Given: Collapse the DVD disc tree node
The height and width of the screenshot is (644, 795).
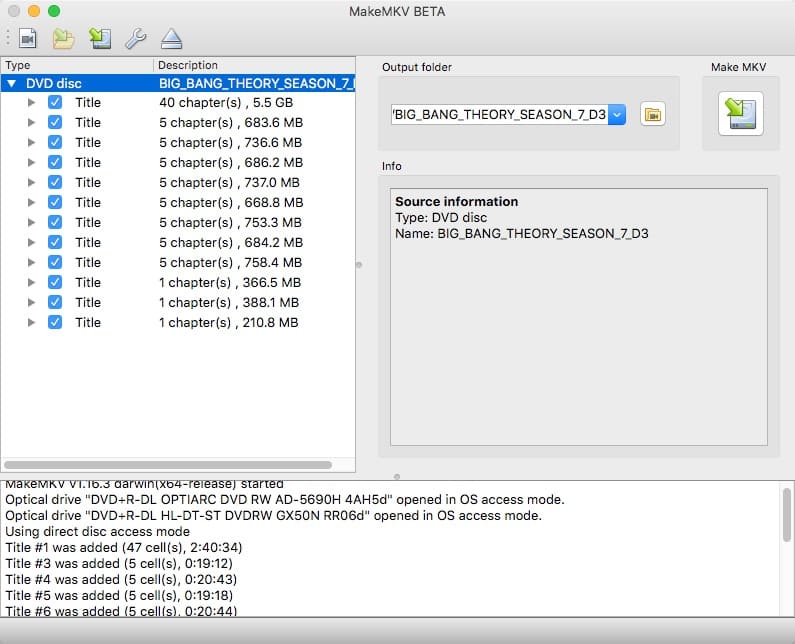Looking at the screenshot, I should point(12,84).
